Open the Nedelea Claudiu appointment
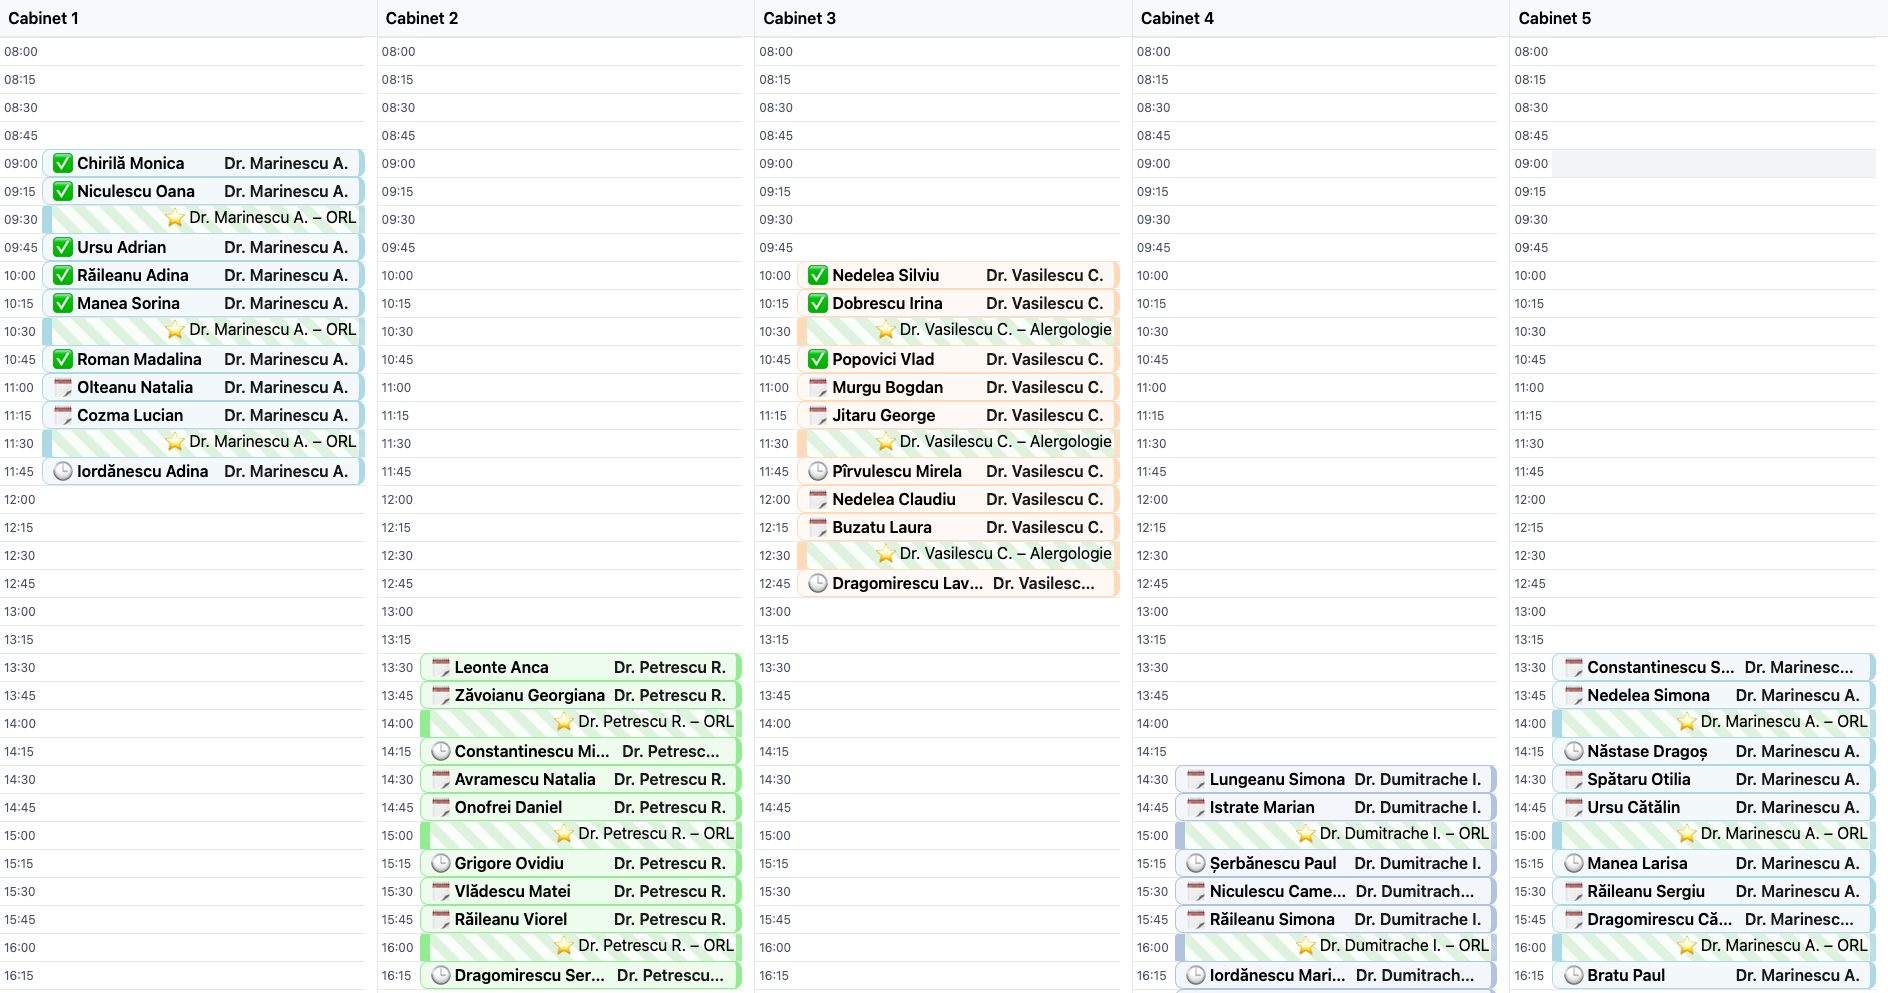The height and width of the screenshot is (993, 1888). (958, 499)
